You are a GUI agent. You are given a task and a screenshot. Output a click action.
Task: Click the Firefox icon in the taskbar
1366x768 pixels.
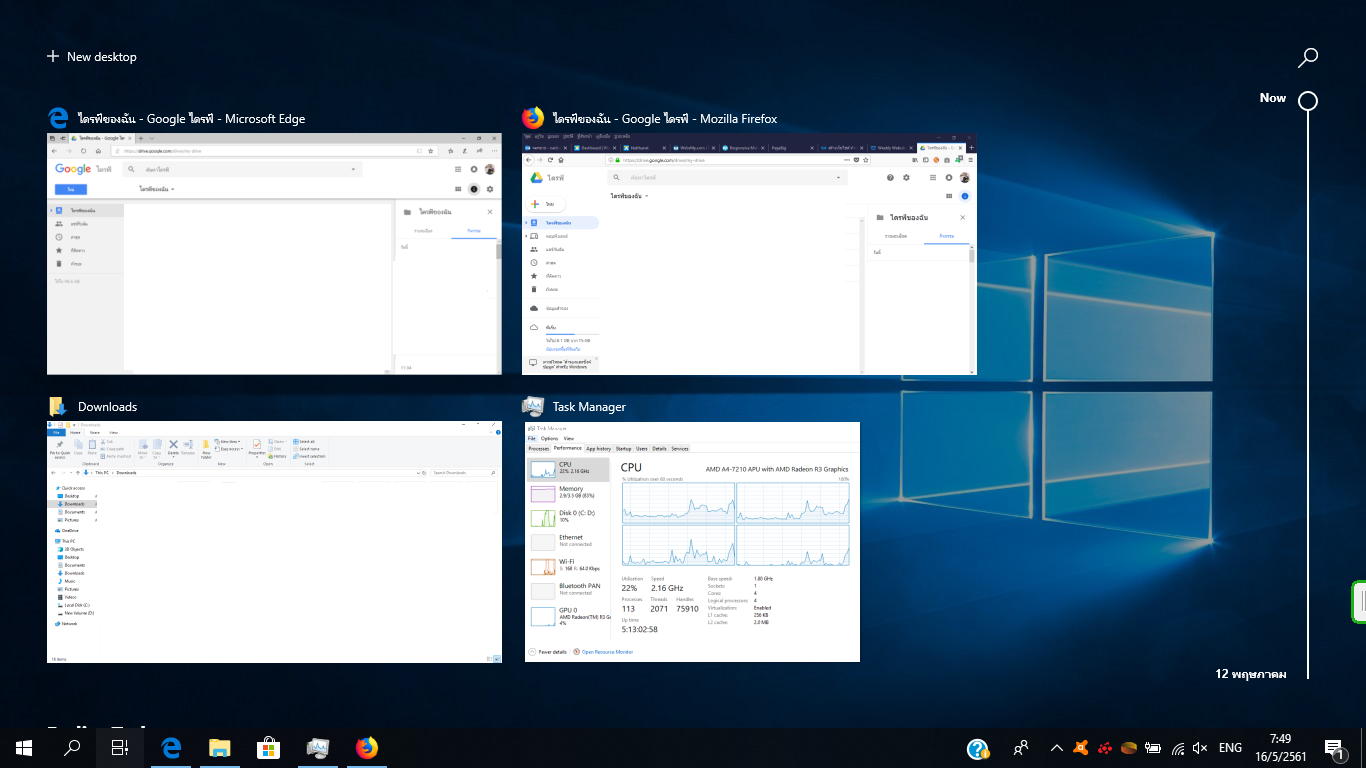pyautogui.click(x=367, y=748)
